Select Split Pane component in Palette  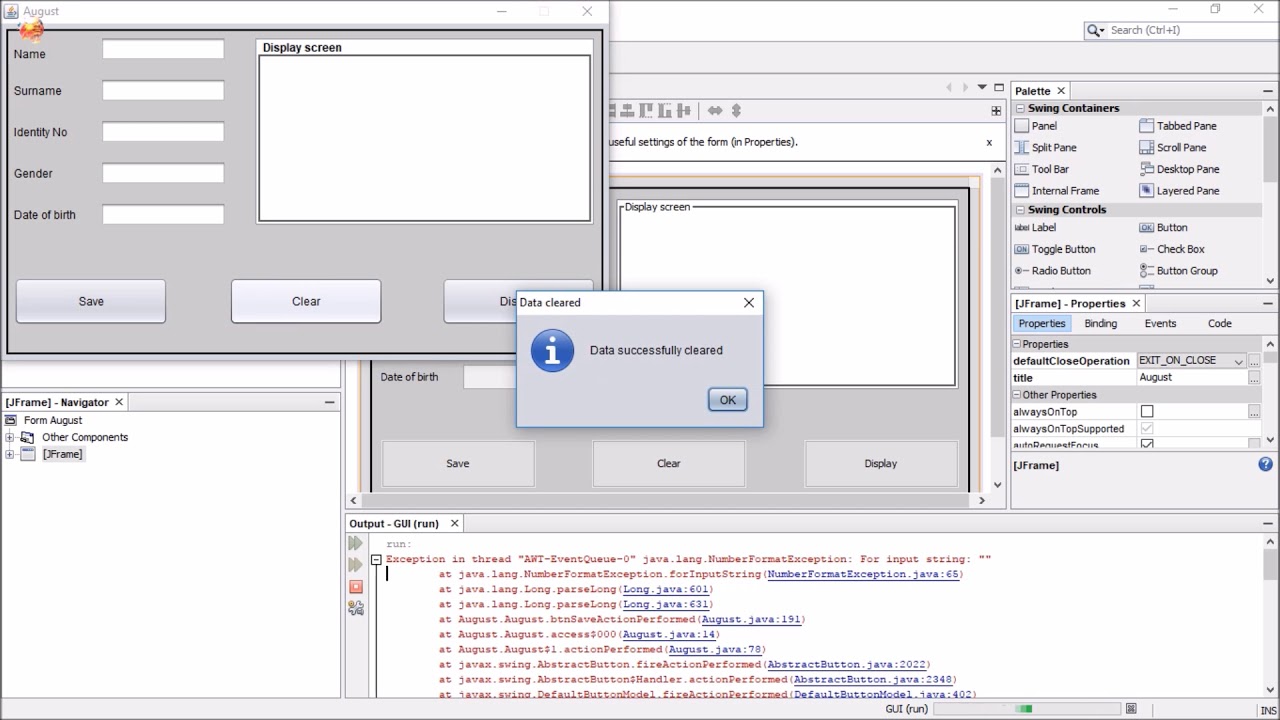[1045, 148]
